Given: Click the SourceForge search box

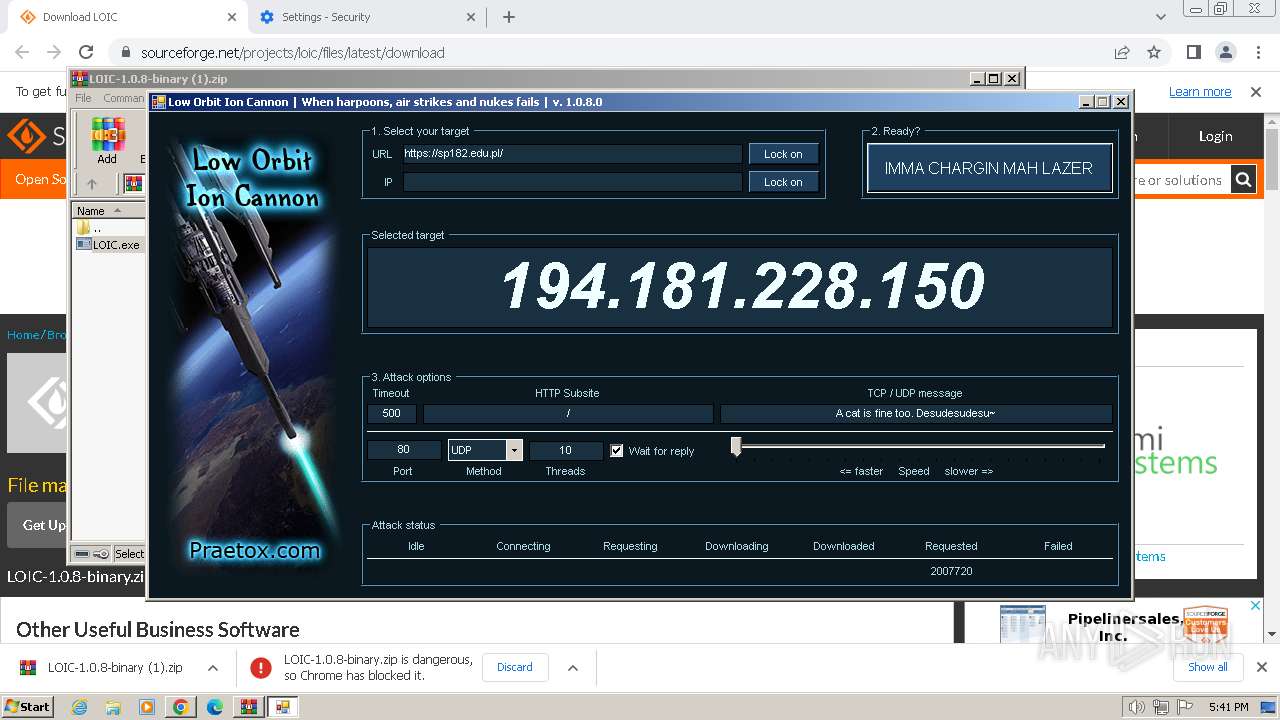Looking at the screenshot, I should [1180, 180].
